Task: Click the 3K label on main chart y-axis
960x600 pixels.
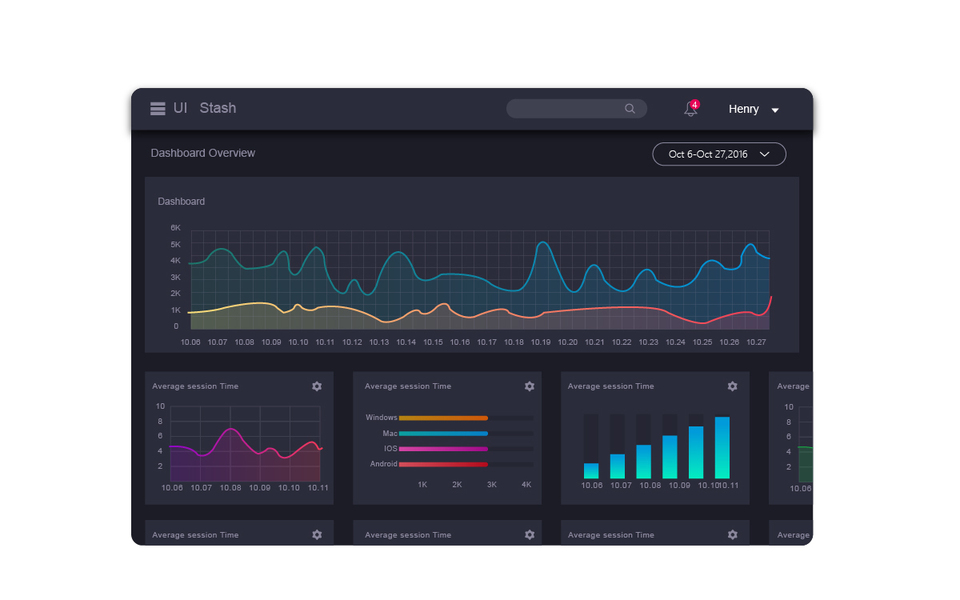Action: tap(176, 277)
